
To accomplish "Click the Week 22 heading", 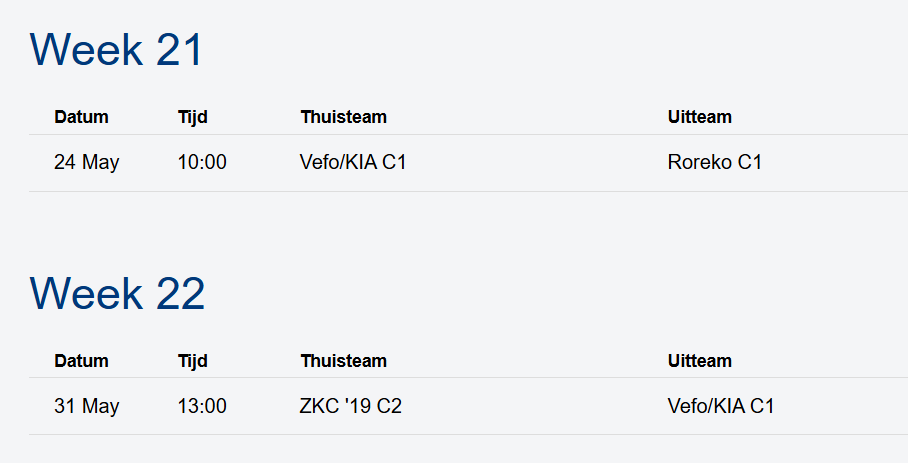I will click(x=117, y=294).
